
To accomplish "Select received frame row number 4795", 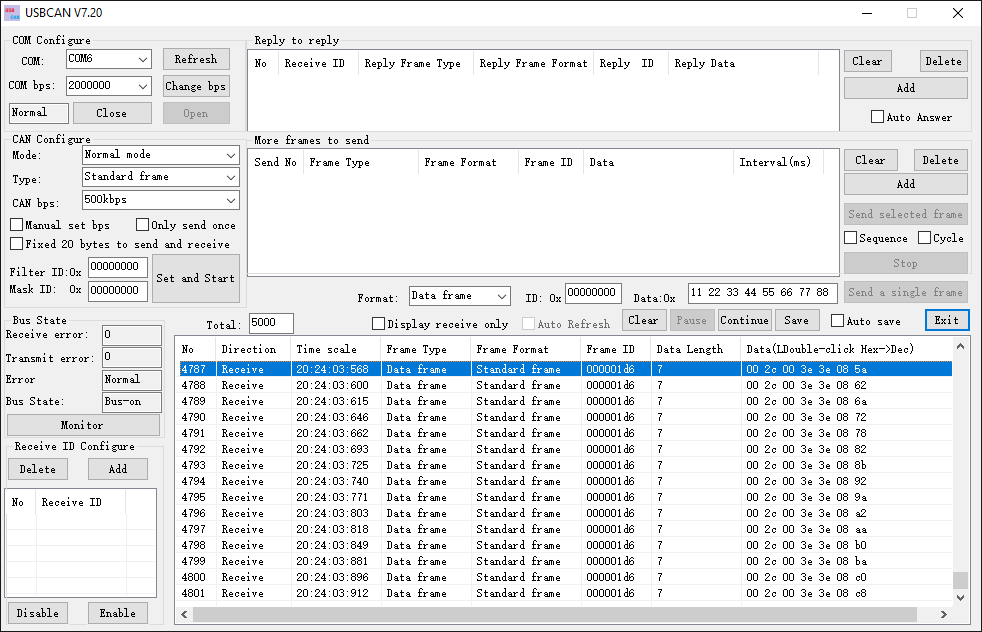I will pyautogui.click(x=400, y=497).
